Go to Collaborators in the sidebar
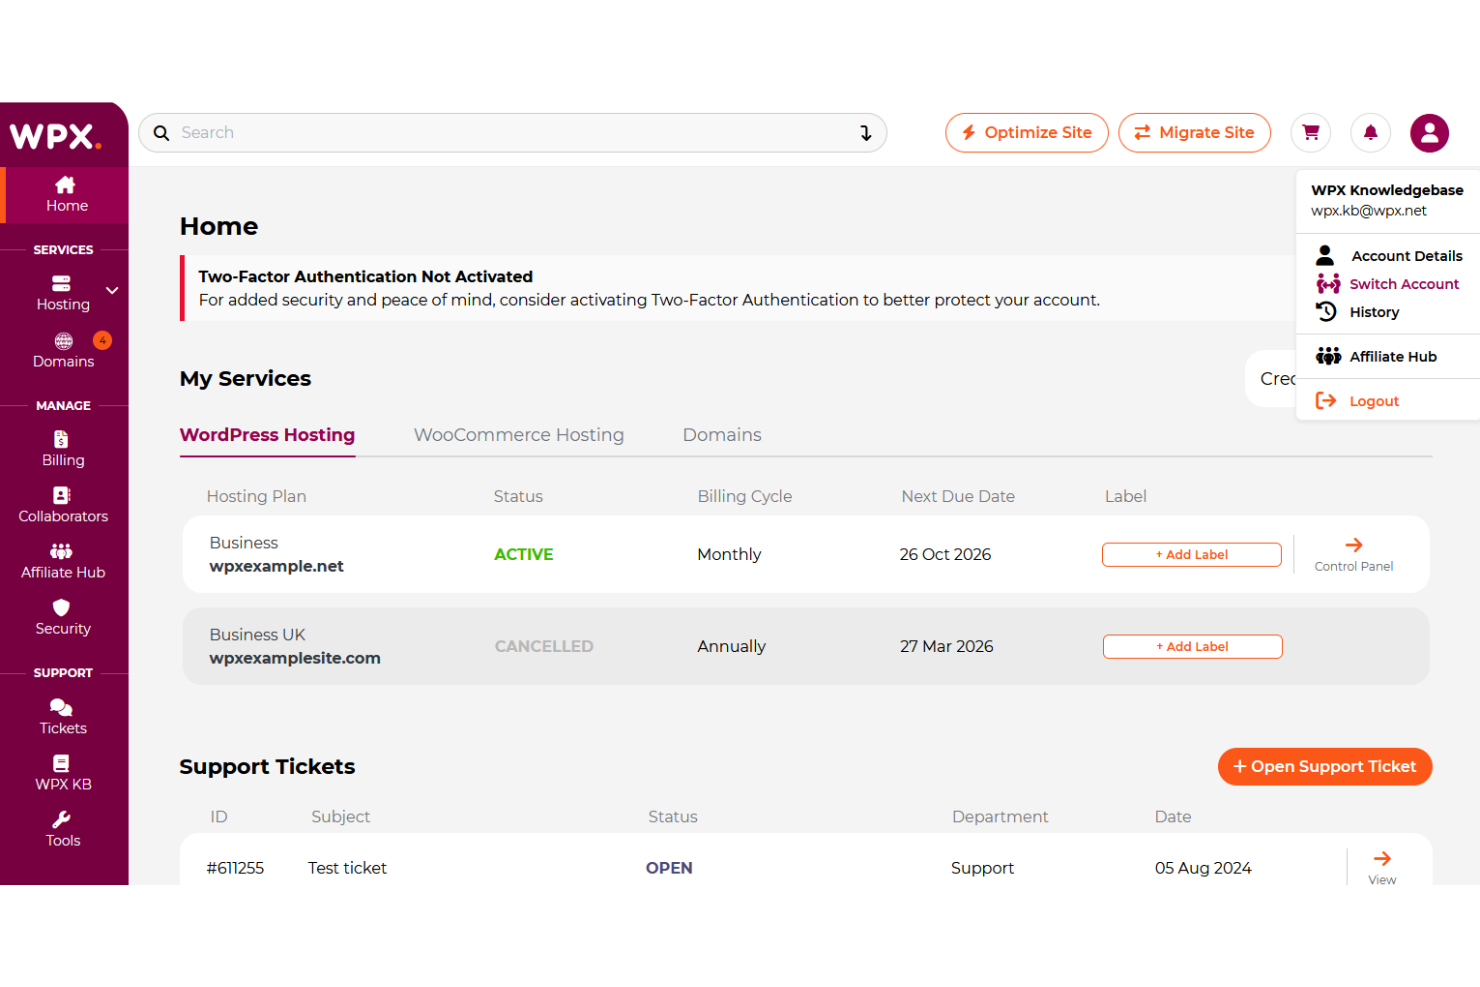This screenshot has height=987, width=1480. (x=62, y=505)
